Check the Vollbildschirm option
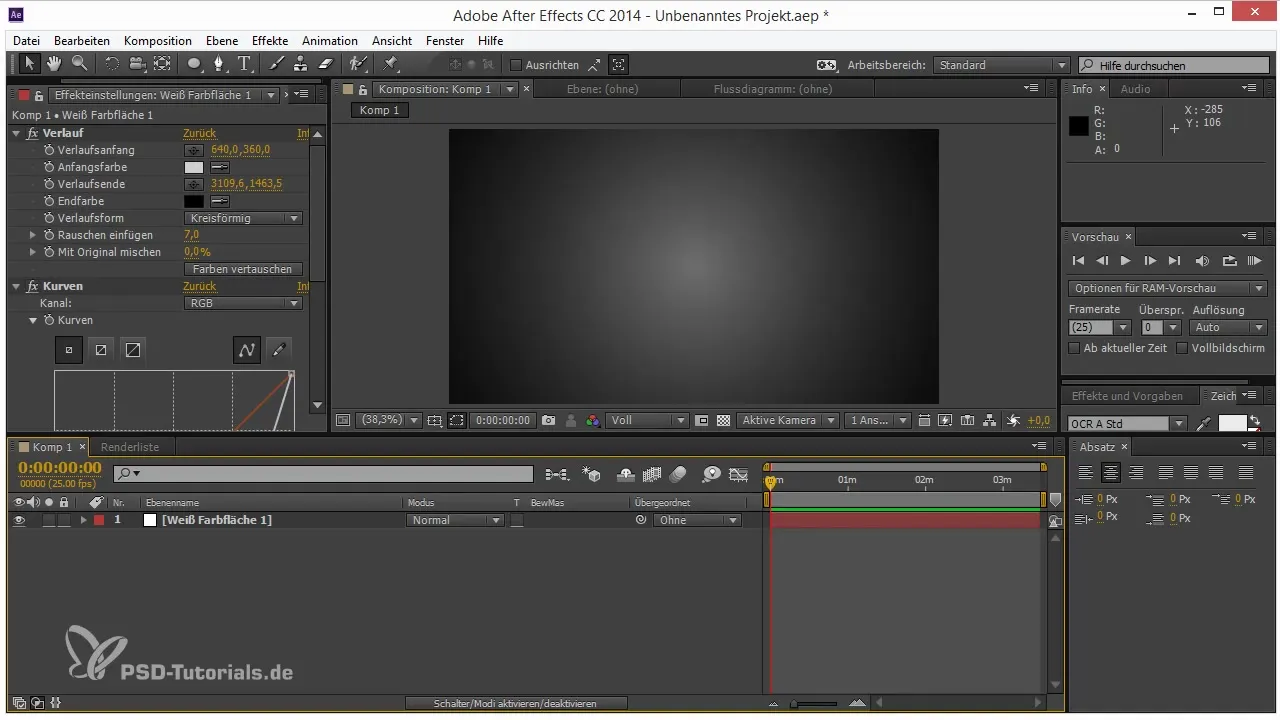Screen dimensions: 1280x720 [1182, 348]
